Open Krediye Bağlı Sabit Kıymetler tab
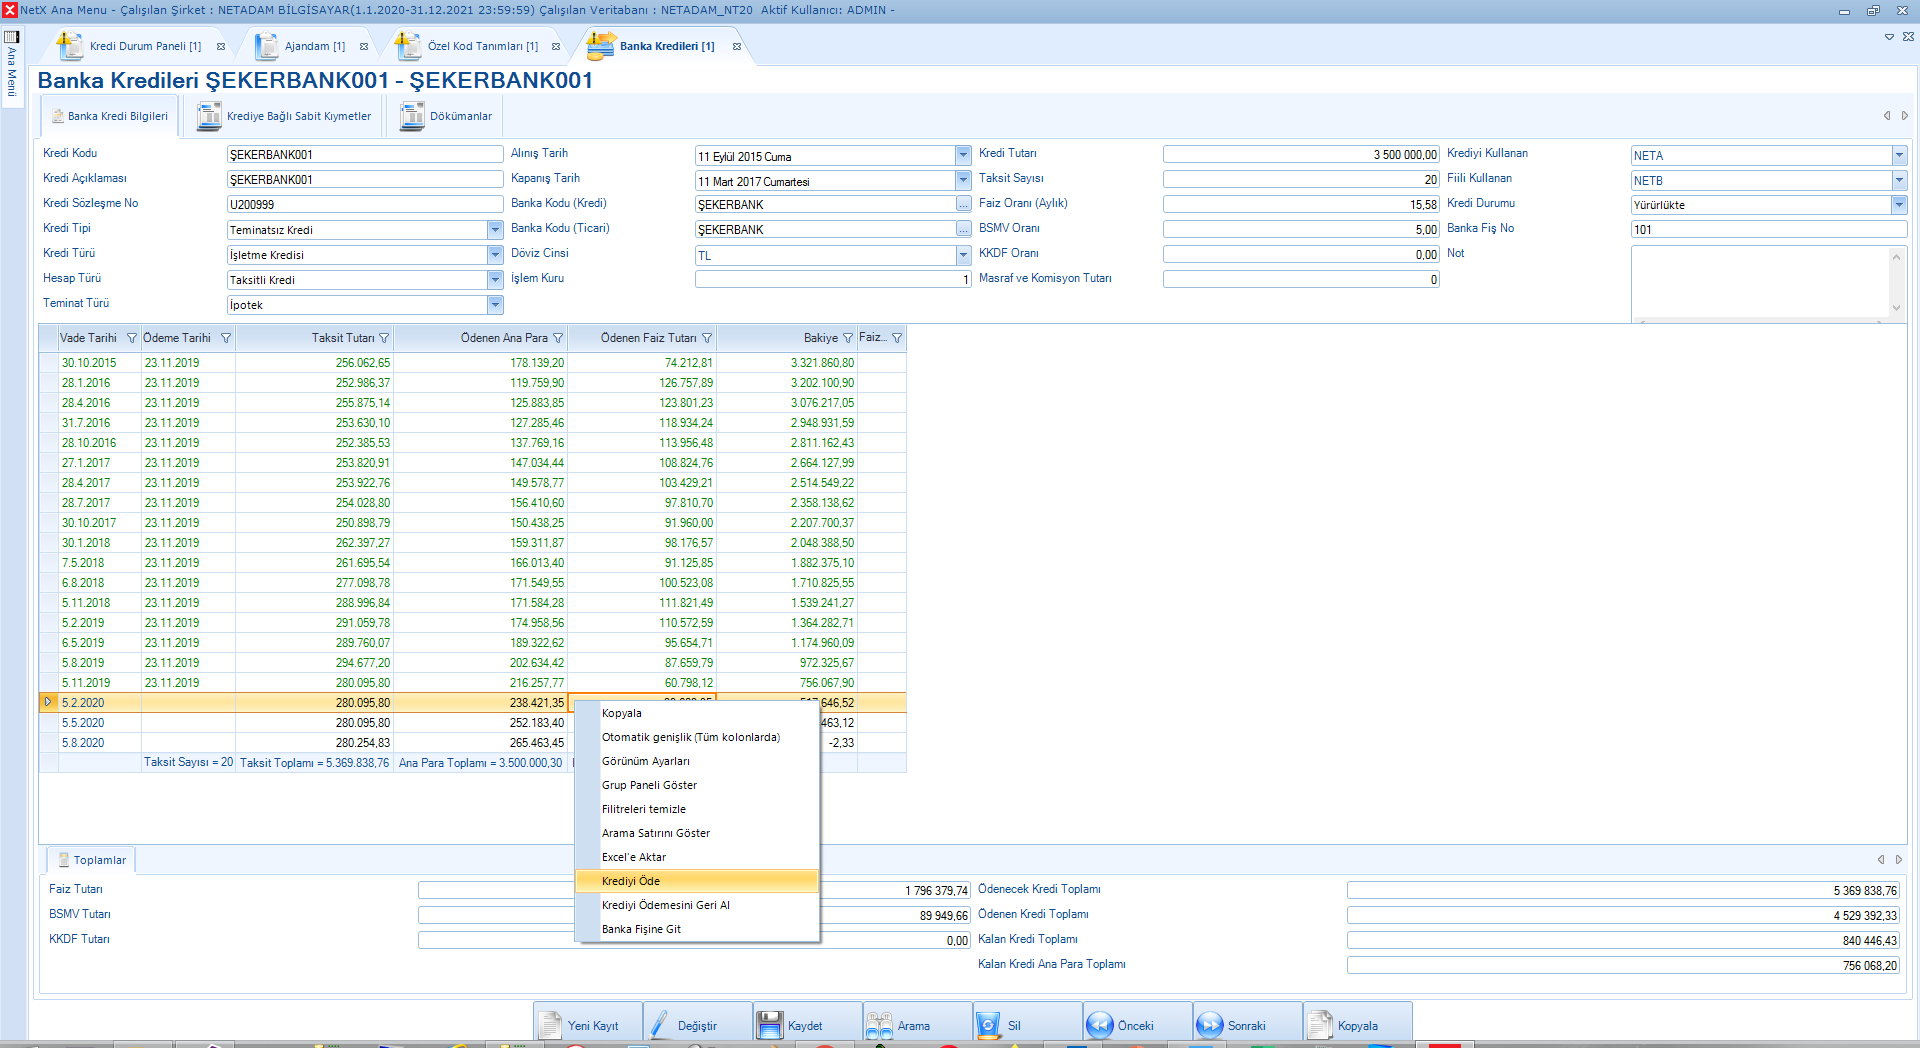Viewport: 1920px width, 1048px height. 284,116
